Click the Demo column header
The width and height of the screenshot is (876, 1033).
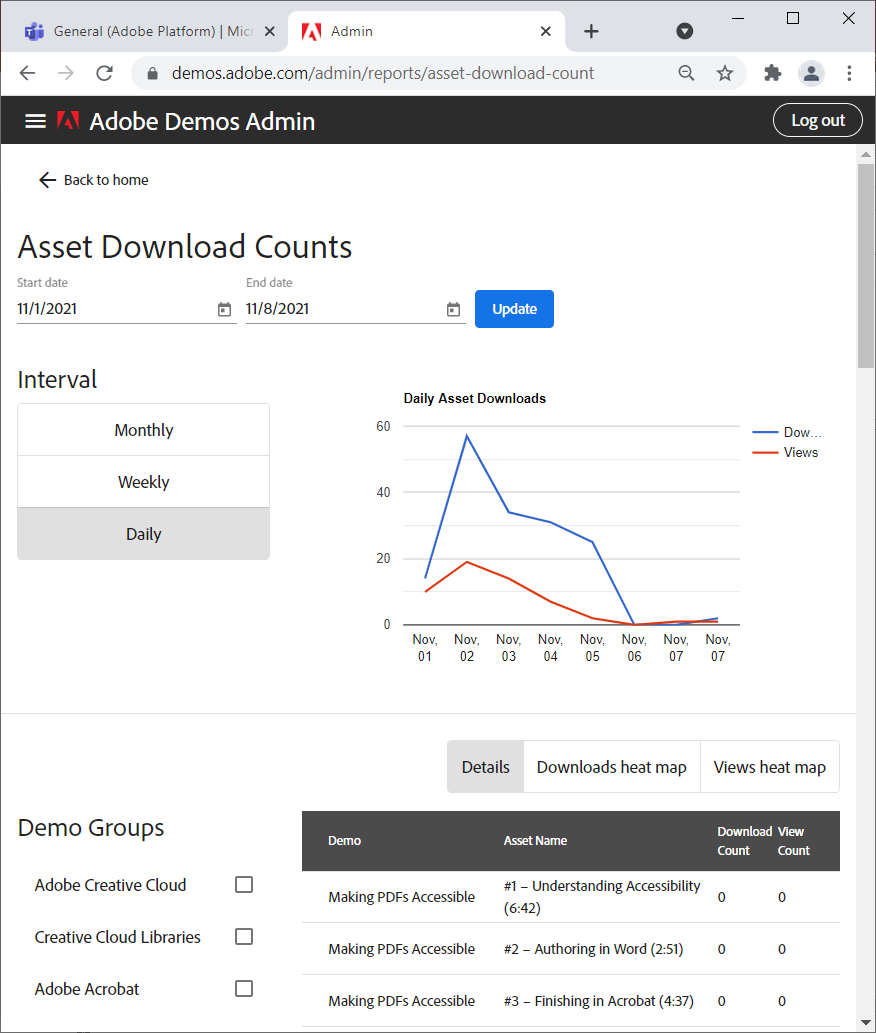point(344,841)
